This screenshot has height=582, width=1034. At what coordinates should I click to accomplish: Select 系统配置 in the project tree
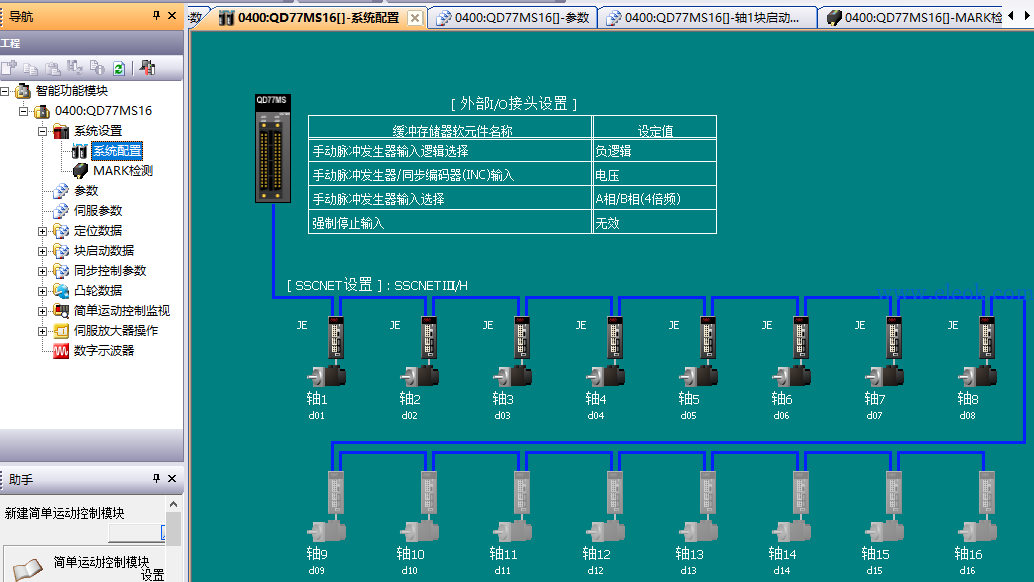click(x=117, y=151)
